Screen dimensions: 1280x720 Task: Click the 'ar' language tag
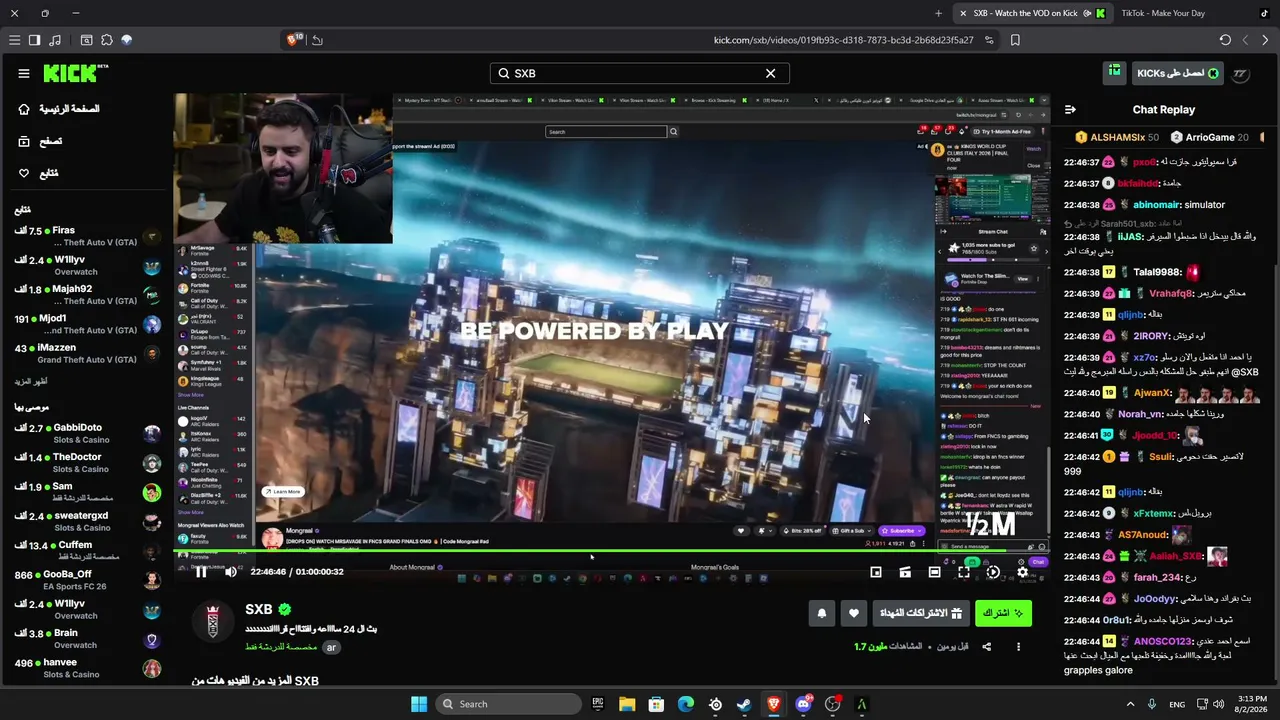pyautogui.click(x=332, y=647)
